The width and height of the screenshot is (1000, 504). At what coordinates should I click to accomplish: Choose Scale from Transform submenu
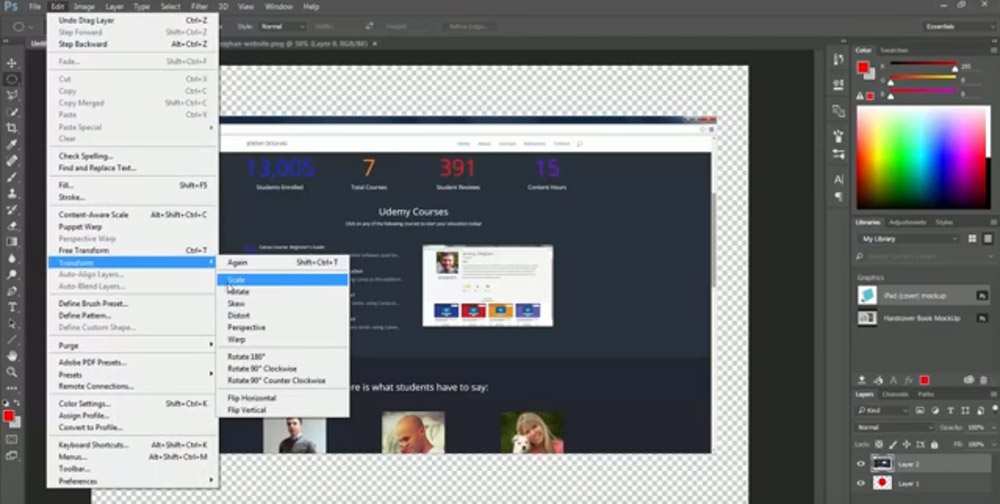[x=237, y=280]
